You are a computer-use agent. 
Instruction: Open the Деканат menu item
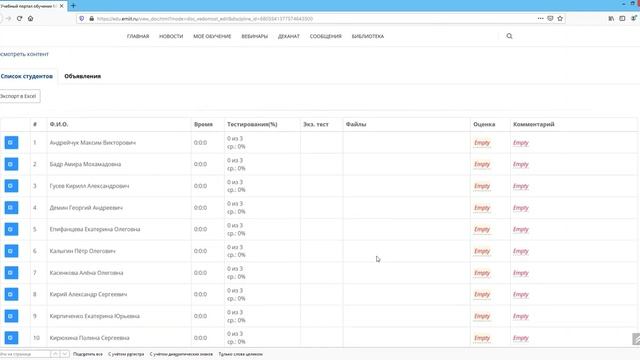[289, 36]
